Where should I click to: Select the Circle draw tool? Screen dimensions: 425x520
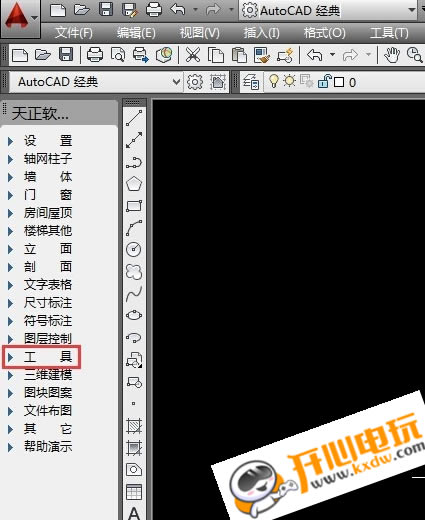[x=134, y=249]
